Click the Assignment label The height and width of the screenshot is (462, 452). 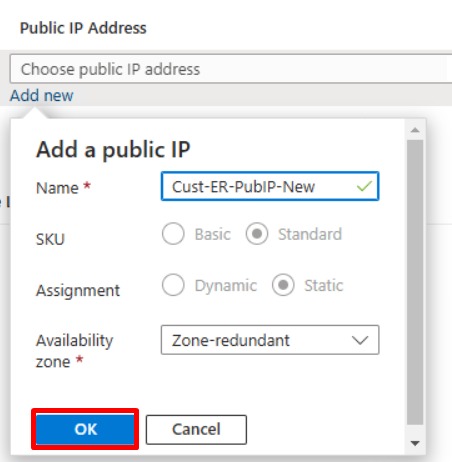[x=78, y=290]
